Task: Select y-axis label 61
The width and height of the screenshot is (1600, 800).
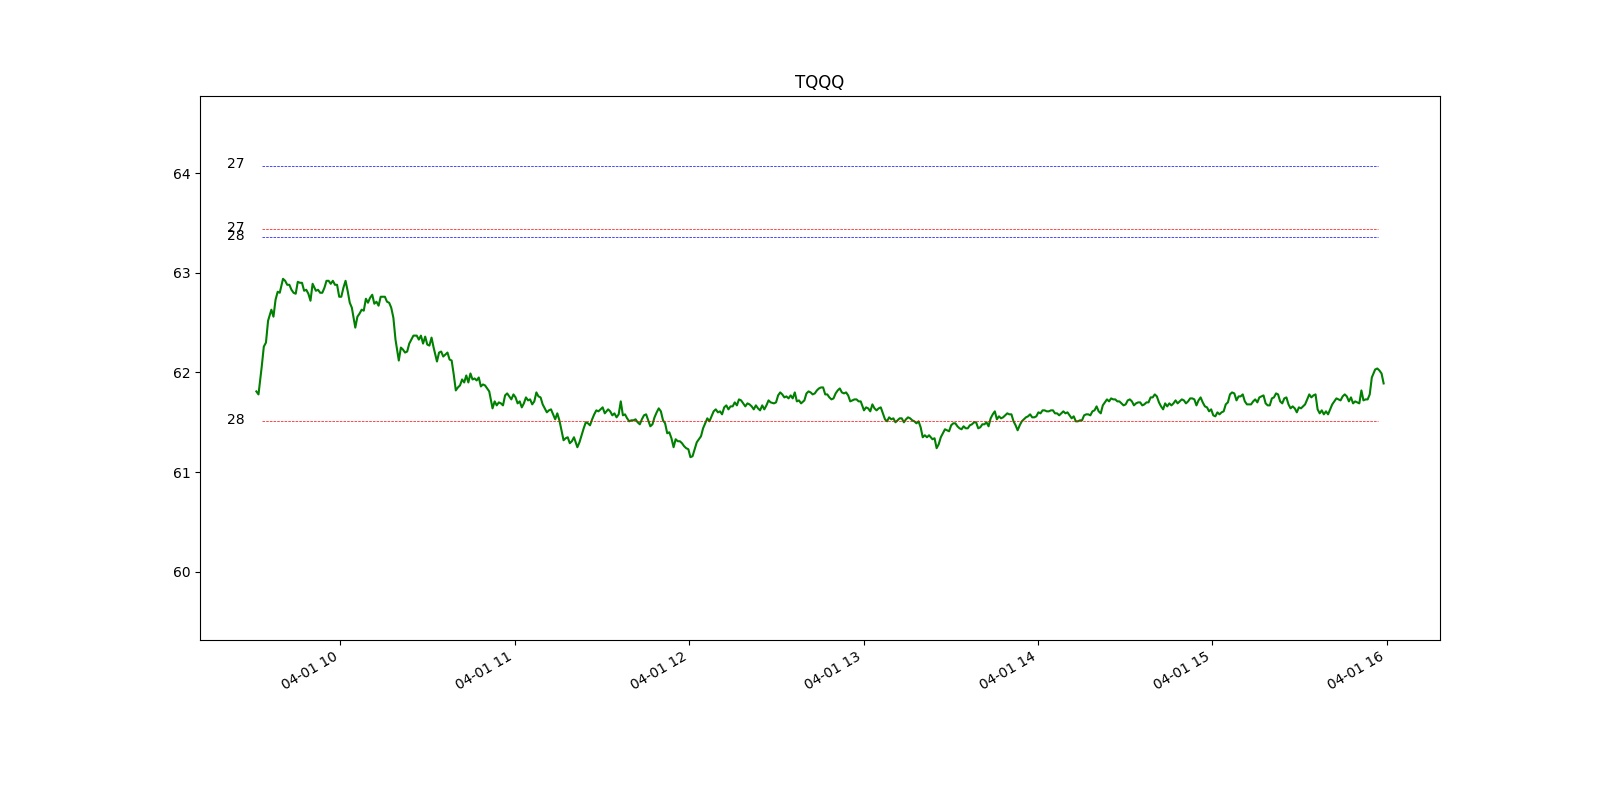Action: pyautogui.click(x=181, y=472)
